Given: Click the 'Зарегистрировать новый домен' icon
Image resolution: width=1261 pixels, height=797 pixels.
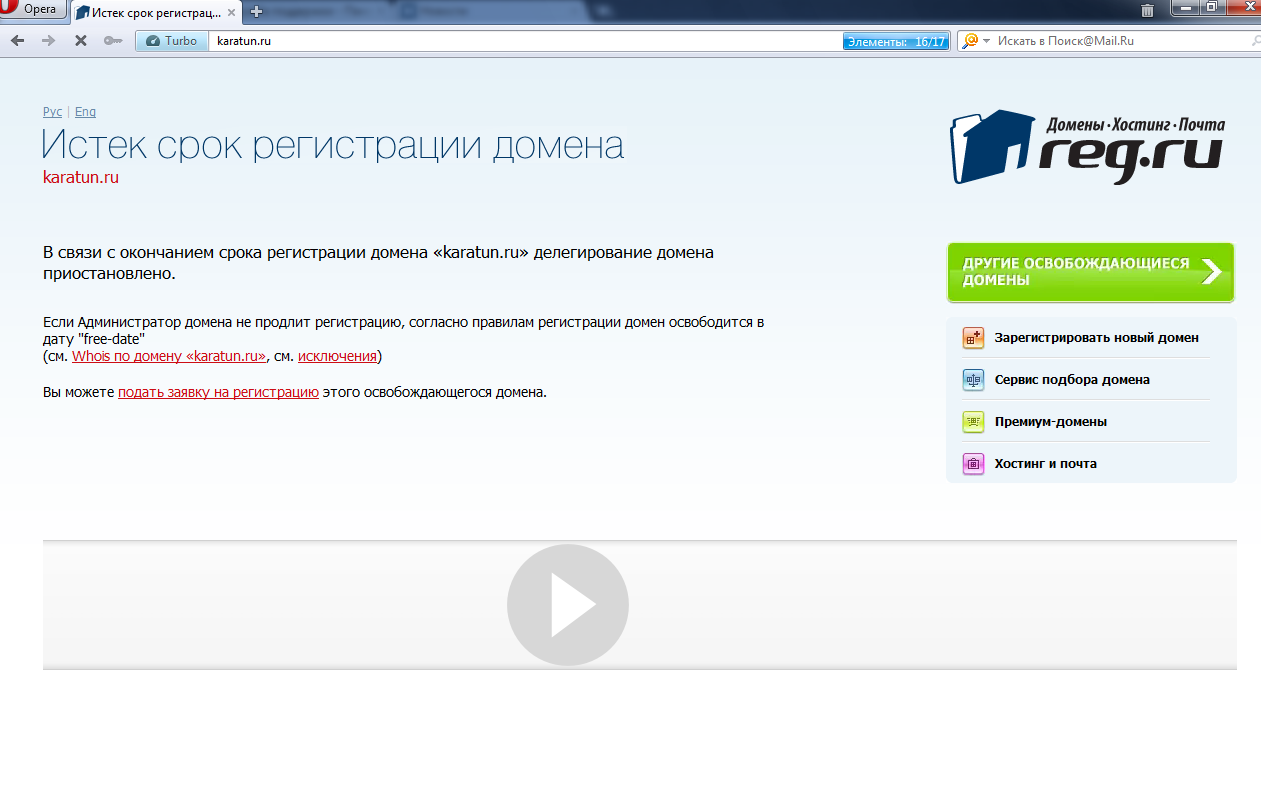Looking at the screenshot, I should [973, 338].
